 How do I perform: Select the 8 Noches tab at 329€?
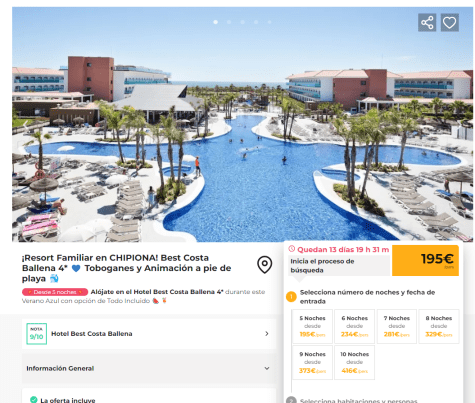[439, 326]
